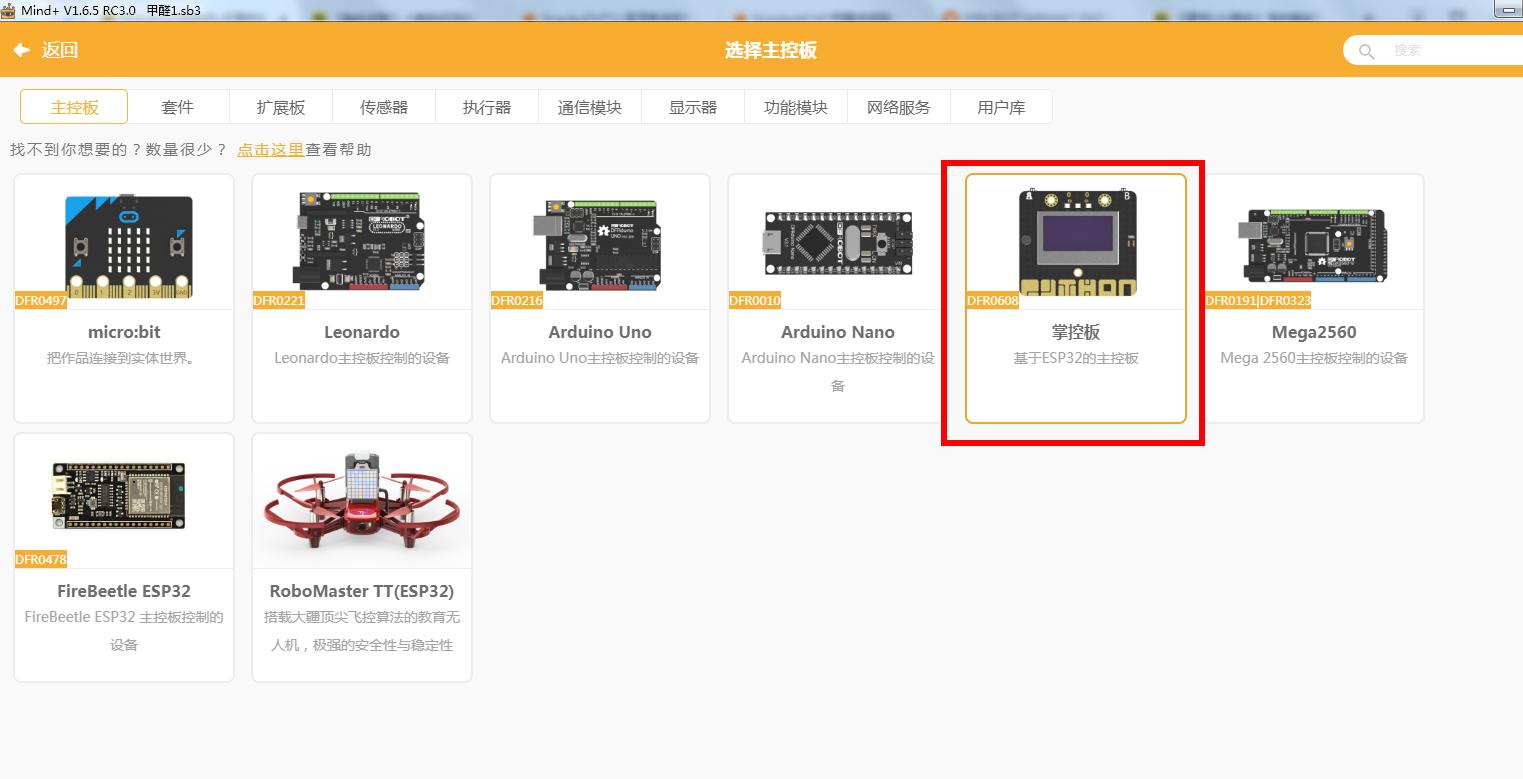Select the Arduino Nano board image

(838, 243)
